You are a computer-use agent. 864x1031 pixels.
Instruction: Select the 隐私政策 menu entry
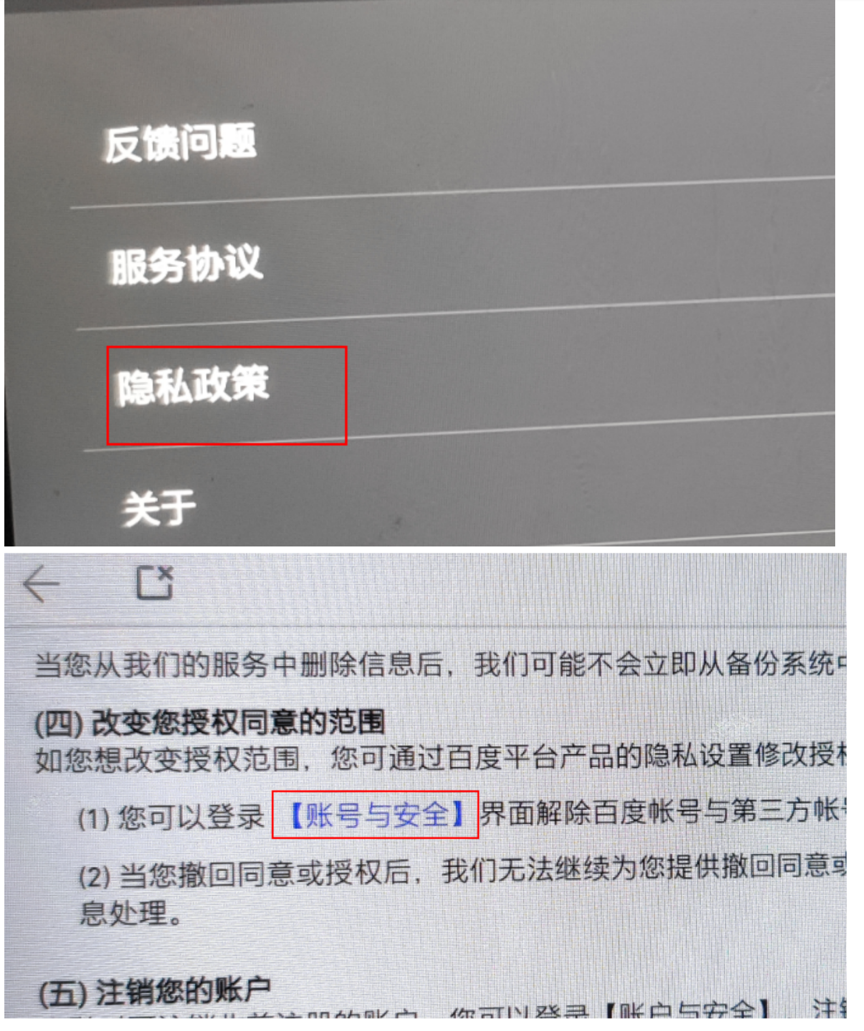193,385
